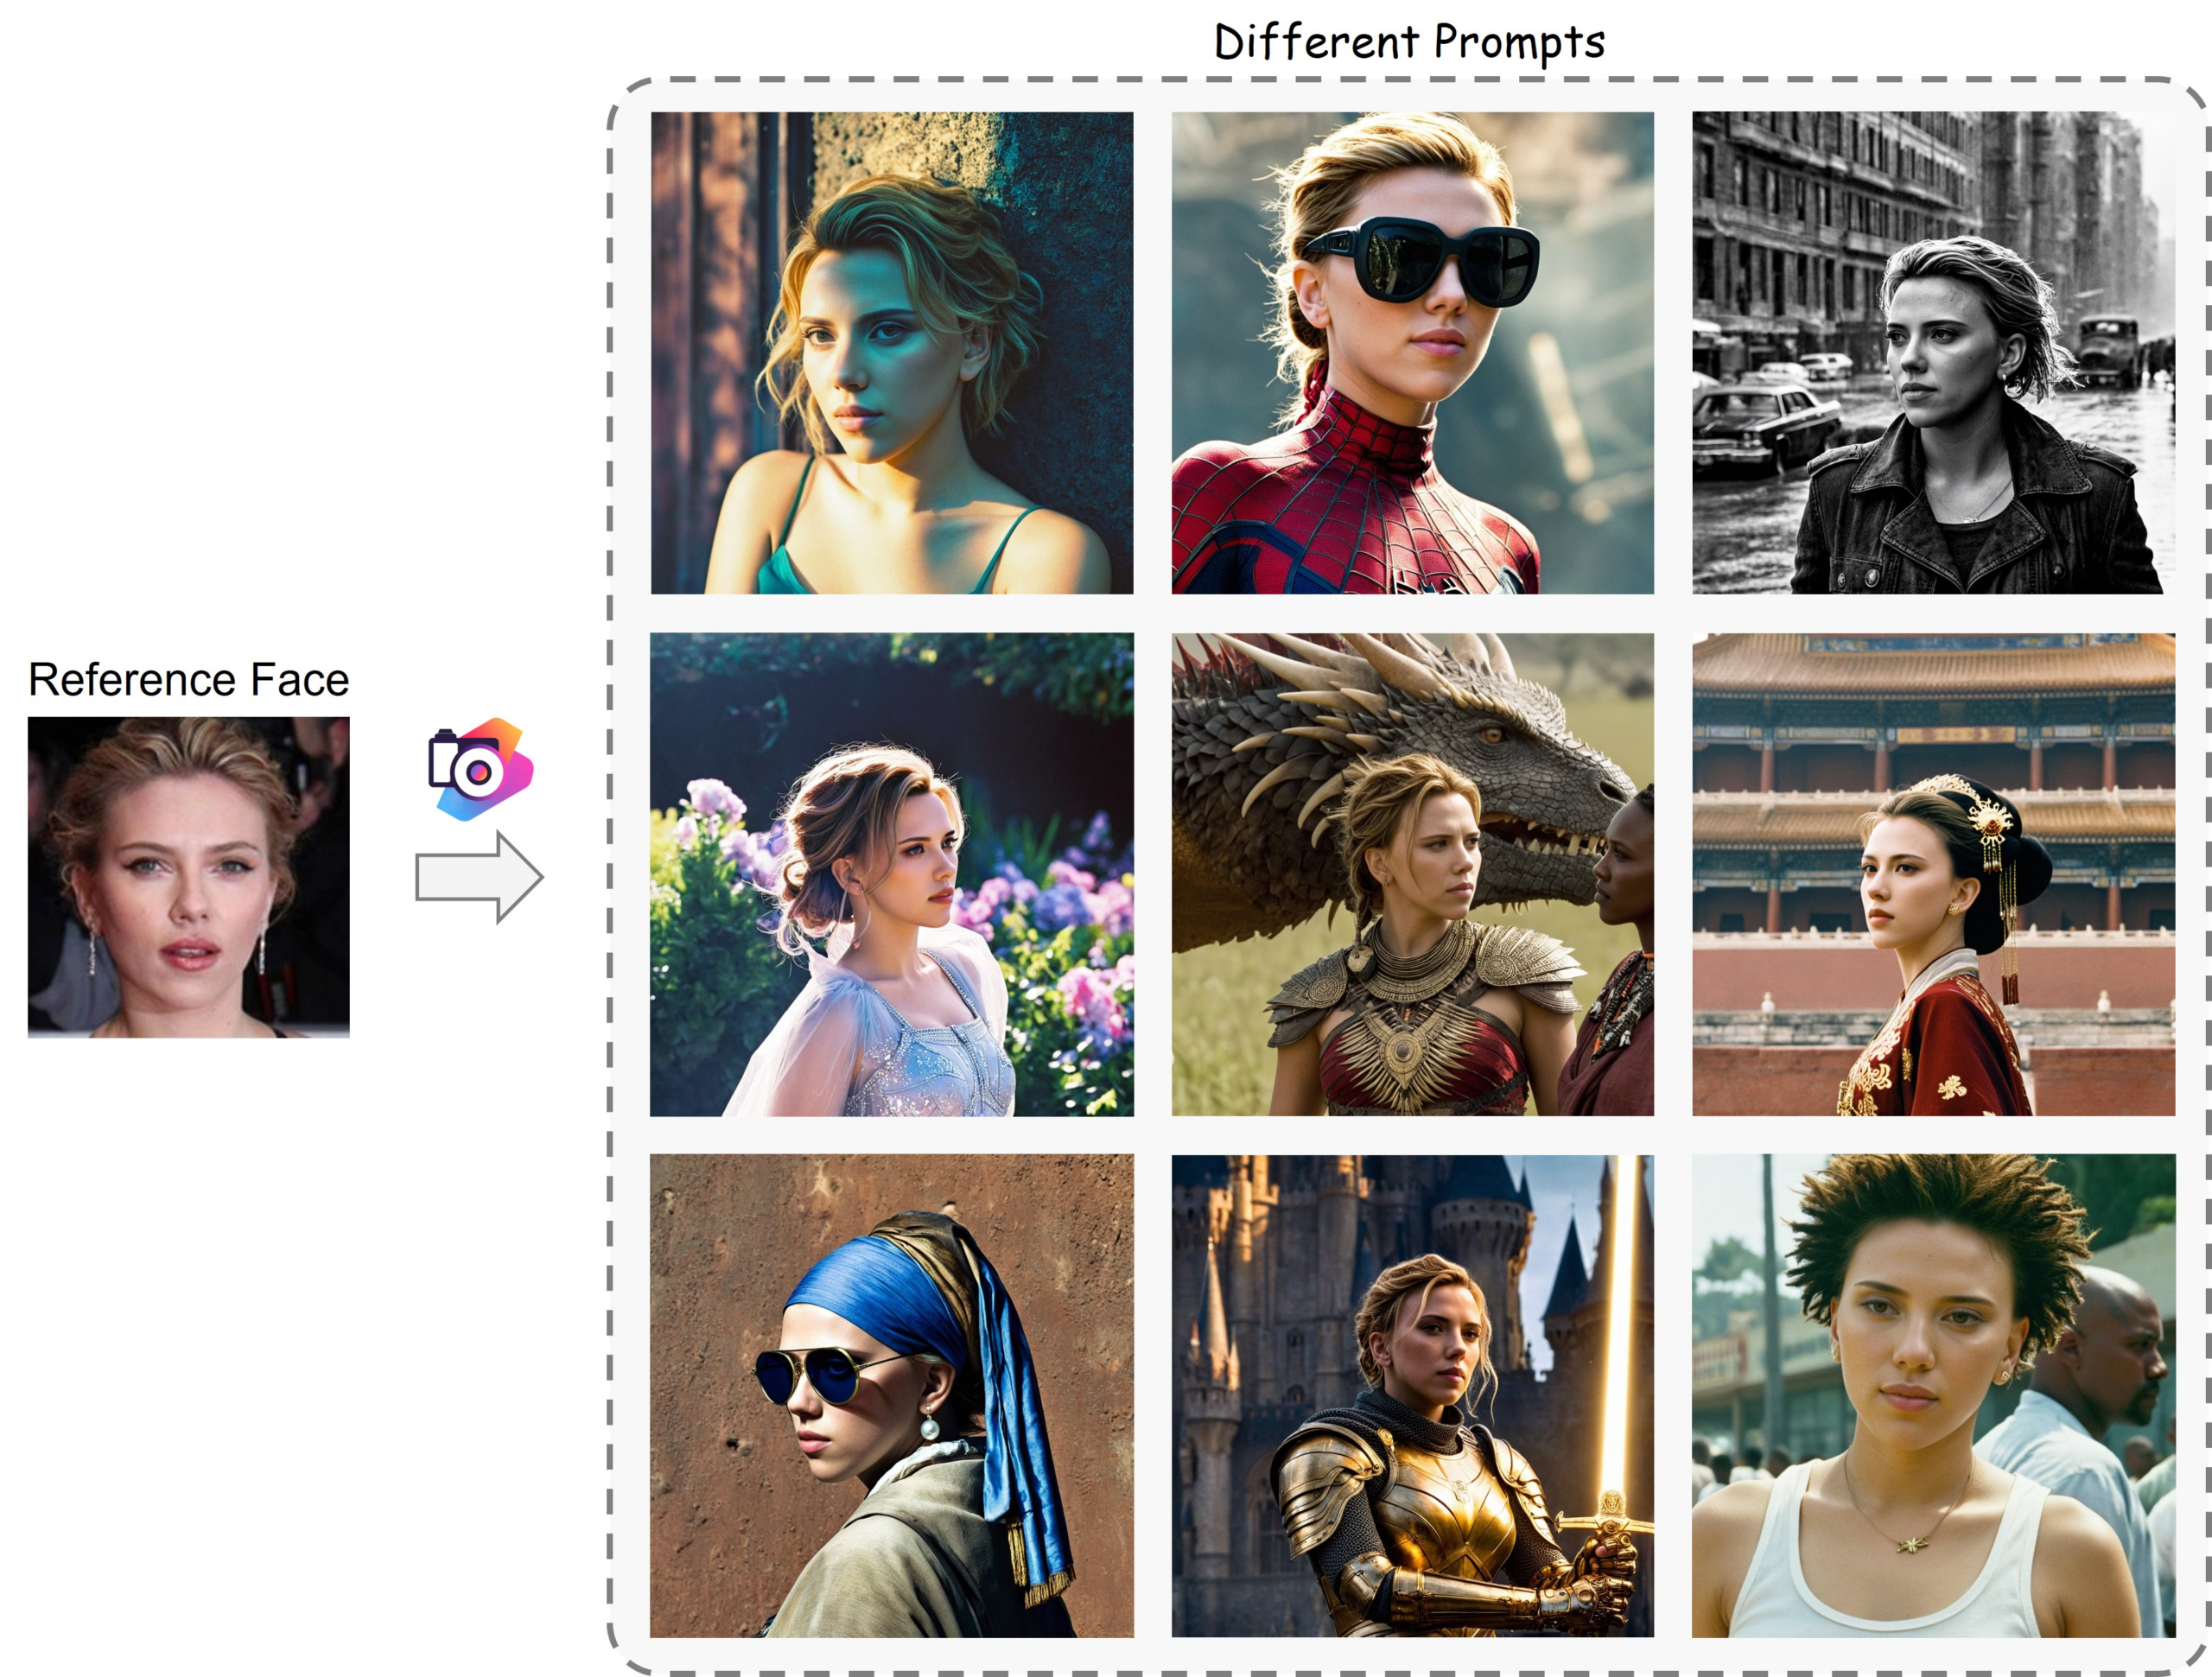Open the Chinese palace costume image
The image size is (2212, 1677).
tap(1933, 874)
